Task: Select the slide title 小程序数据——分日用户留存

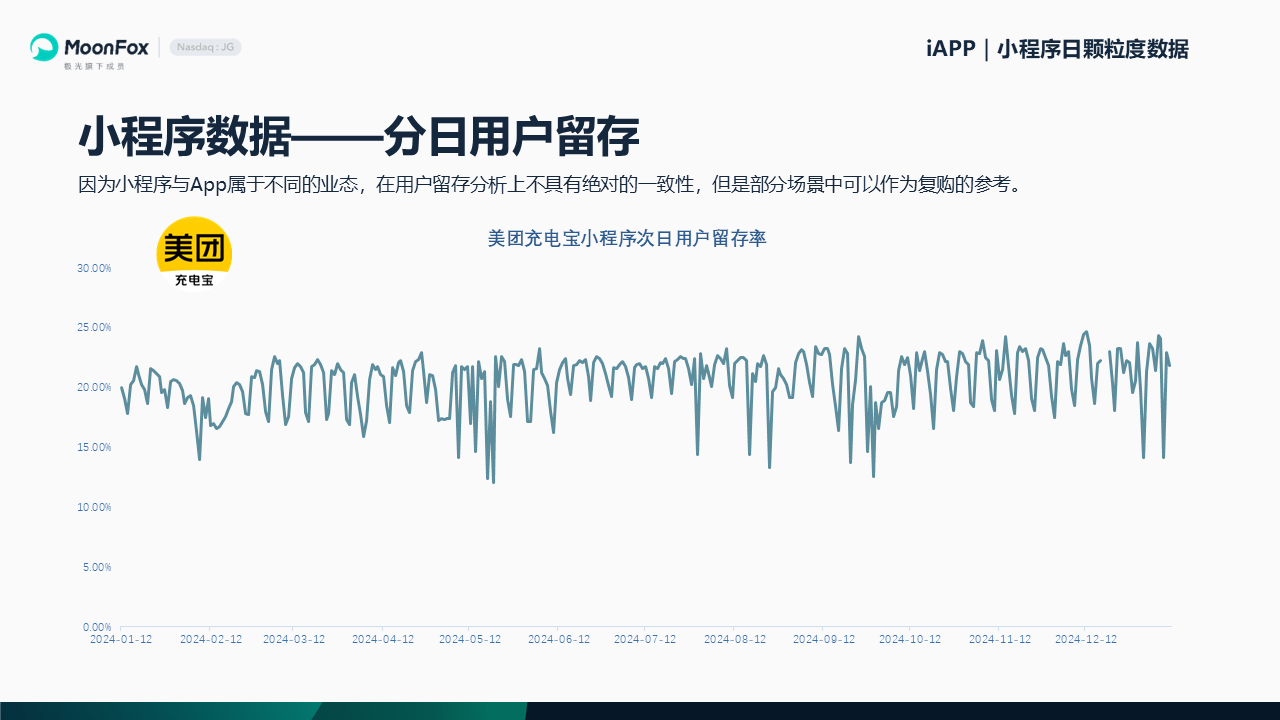Action: [x=358, y=137]
